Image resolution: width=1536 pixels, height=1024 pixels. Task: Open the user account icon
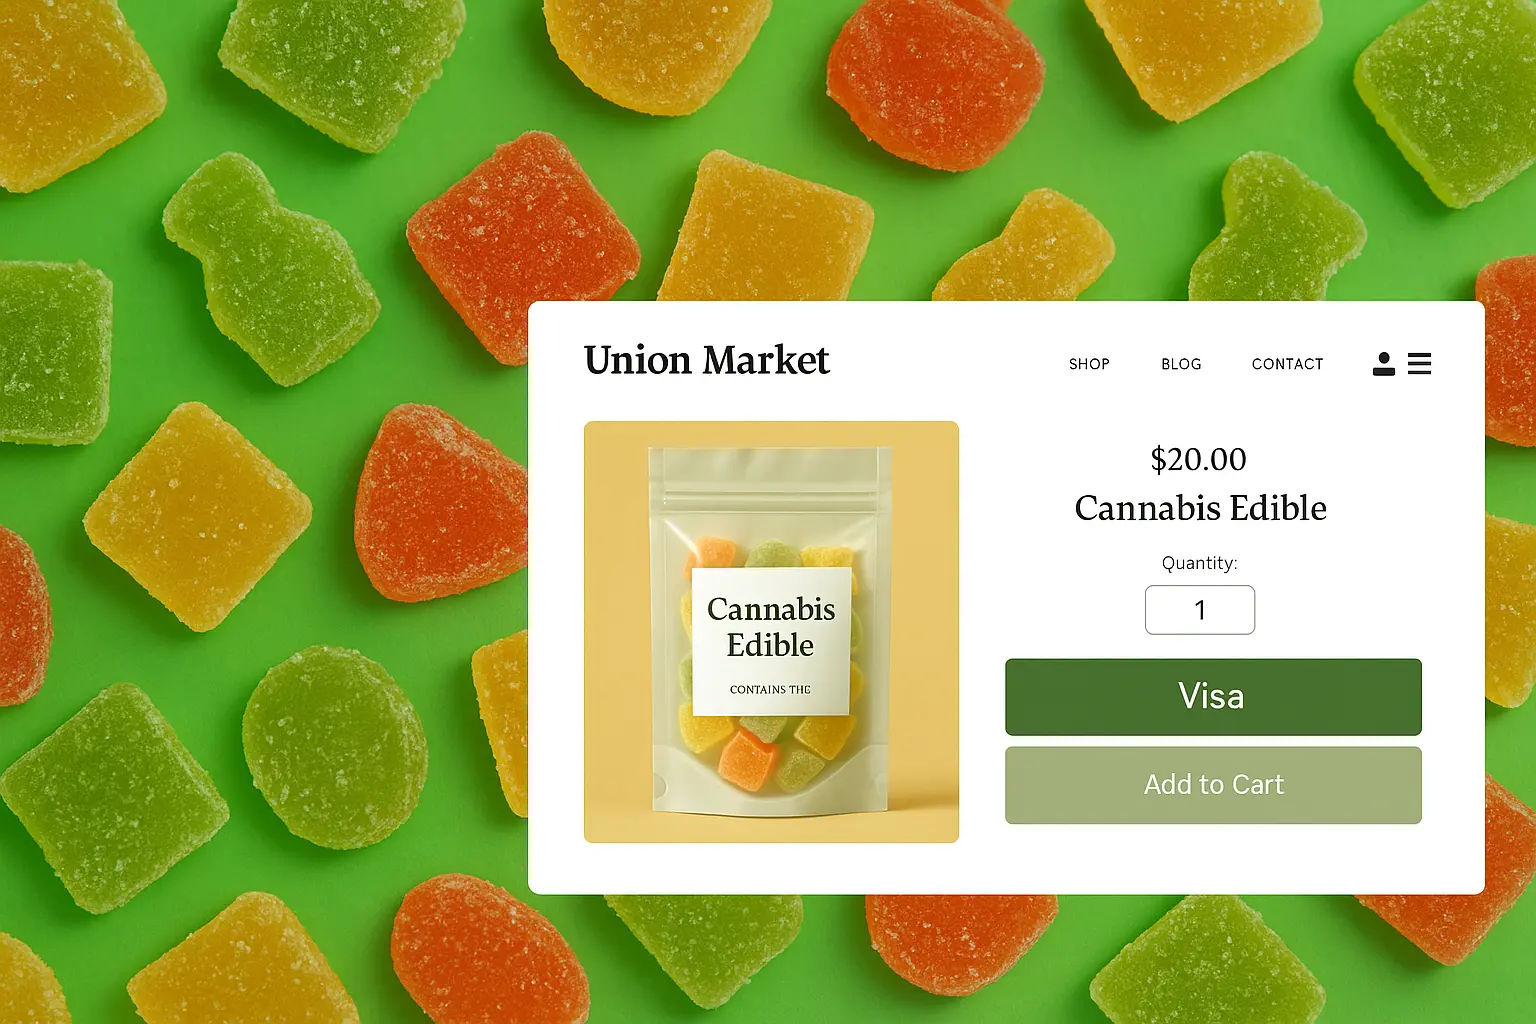click(1384, 364)
